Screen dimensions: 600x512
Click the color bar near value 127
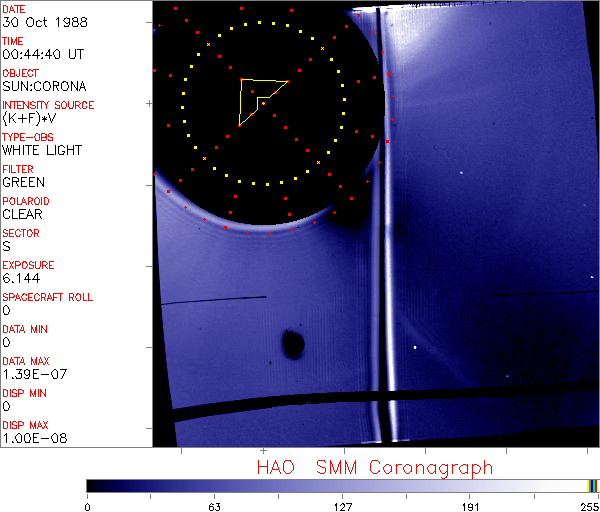[342, 485]
